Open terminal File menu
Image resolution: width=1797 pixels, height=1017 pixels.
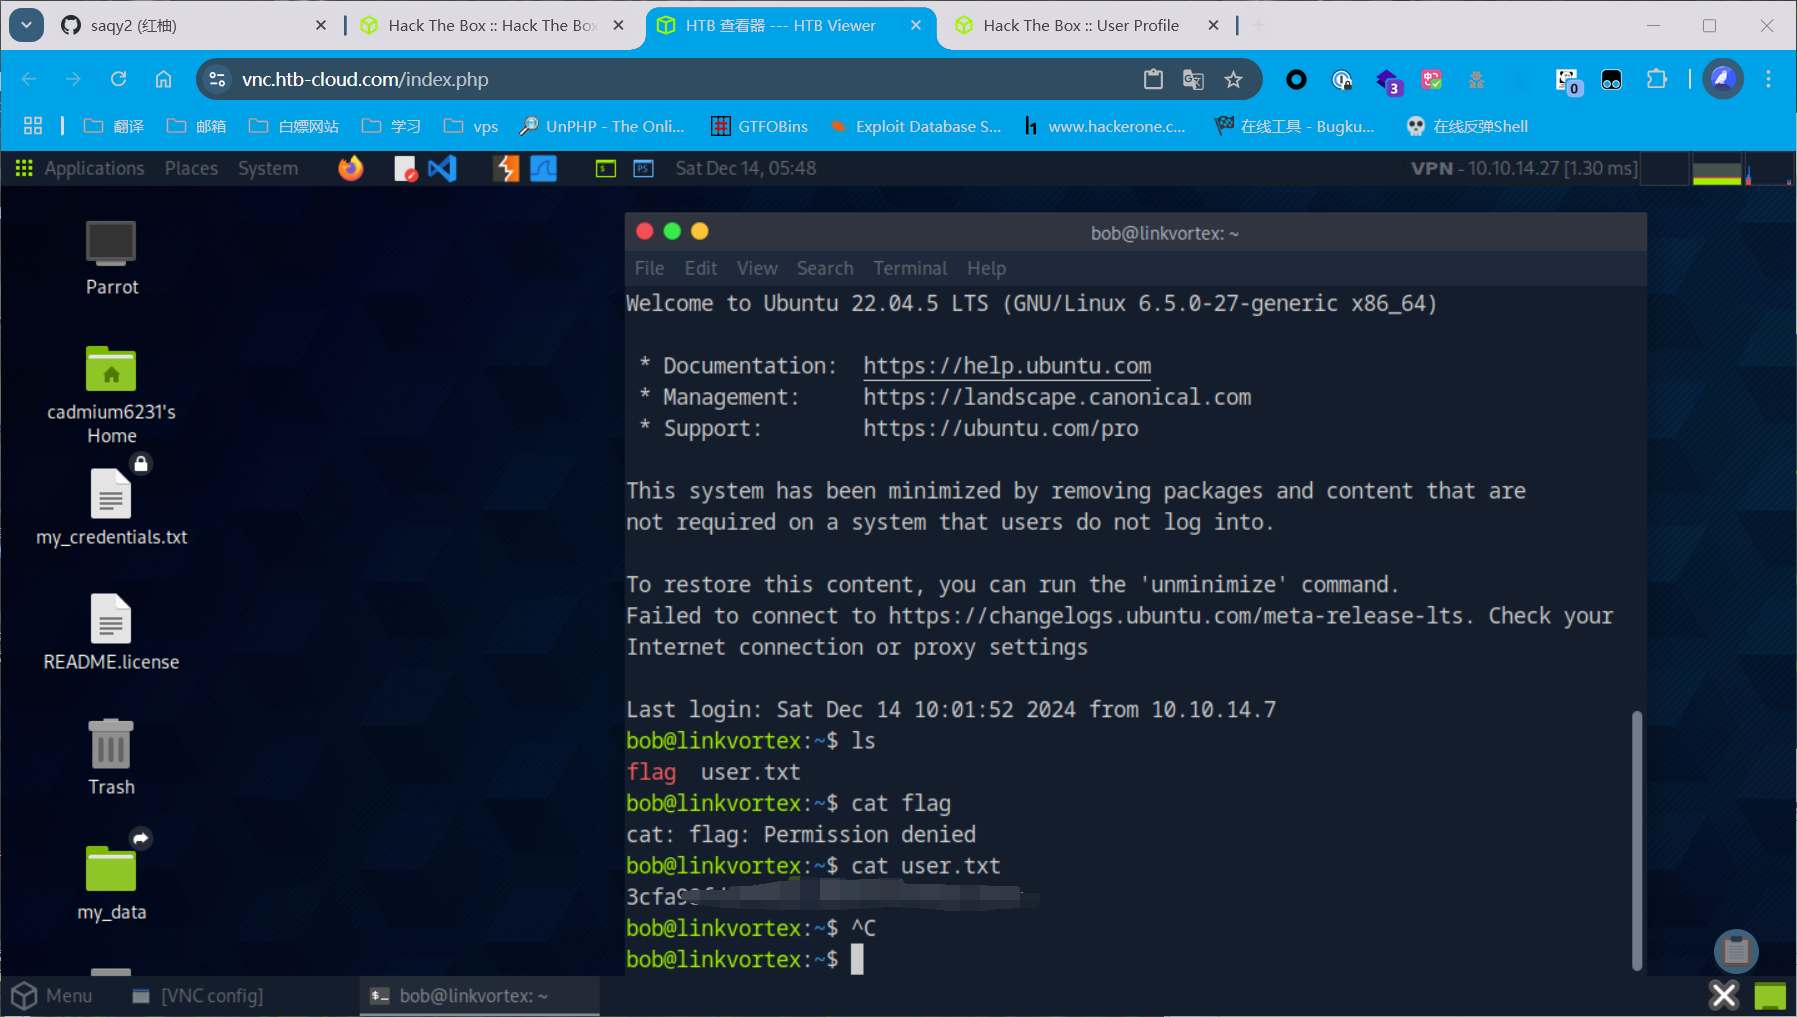click(x=649, y=268)
